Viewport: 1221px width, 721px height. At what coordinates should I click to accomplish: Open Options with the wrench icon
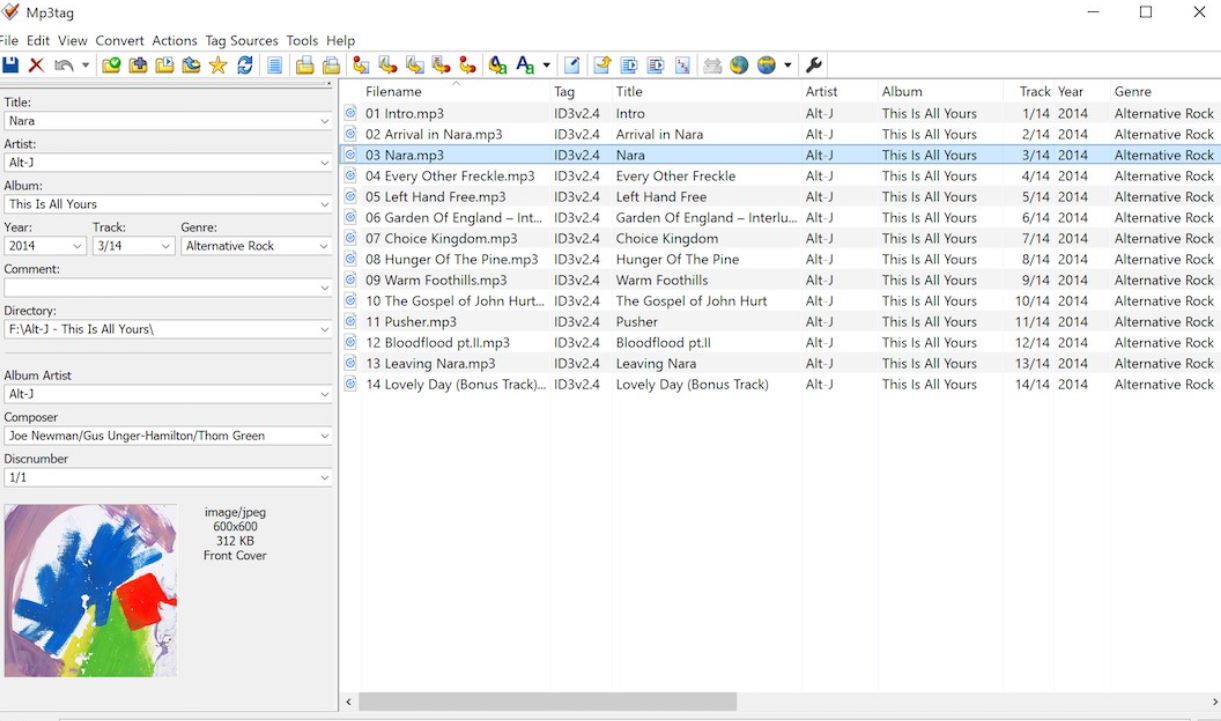point(814,65)
